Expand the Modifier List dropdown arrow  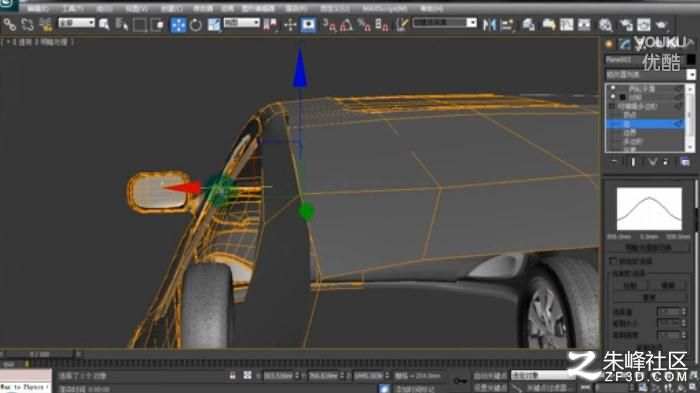pos(691,75)
